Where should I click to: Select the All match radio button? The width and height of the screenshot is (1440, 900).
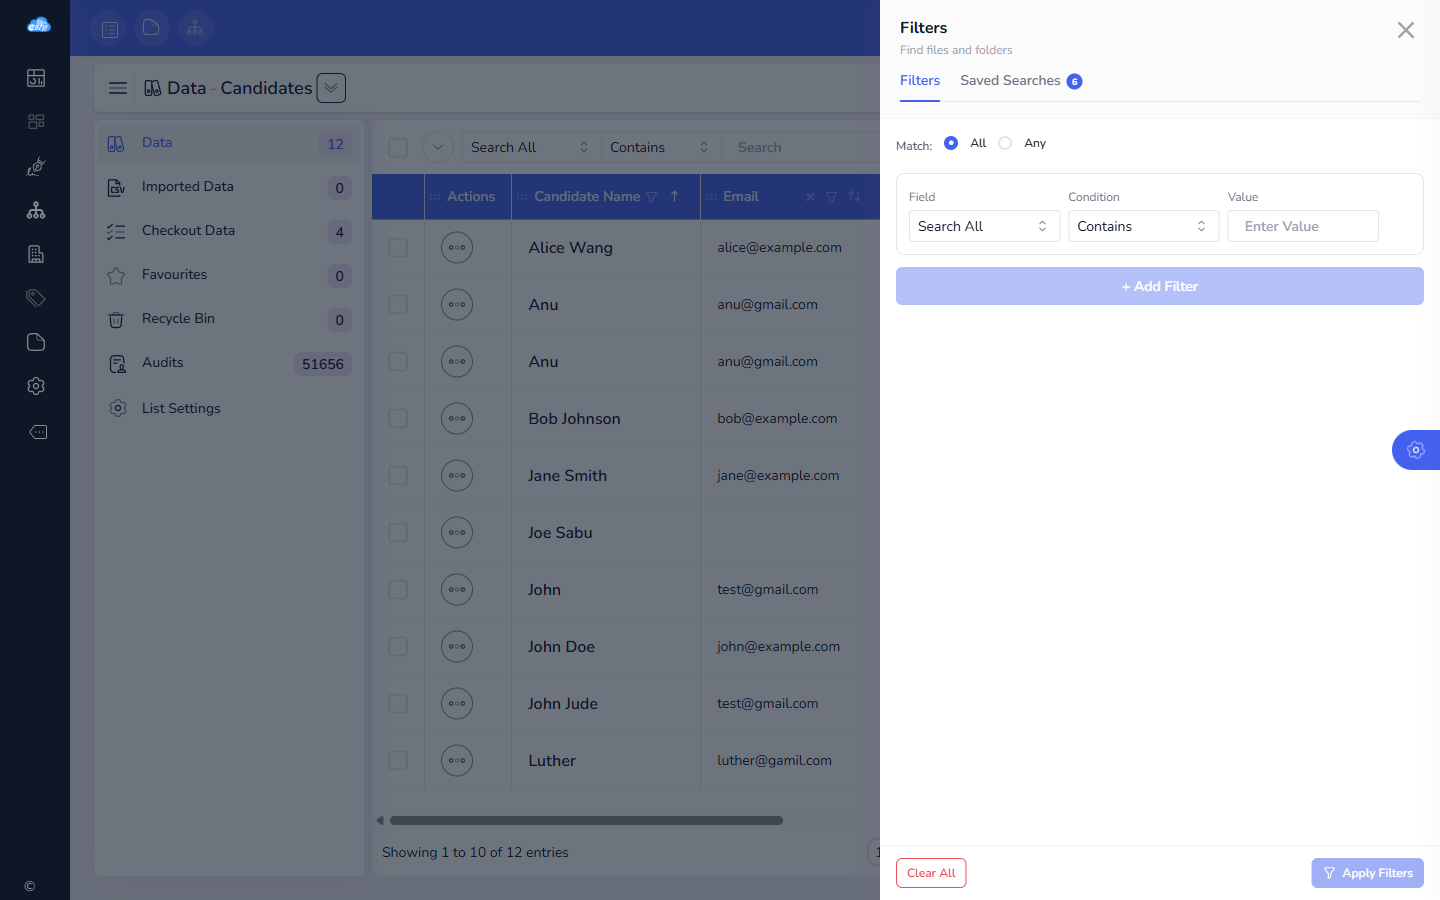(x=951, y=143)
